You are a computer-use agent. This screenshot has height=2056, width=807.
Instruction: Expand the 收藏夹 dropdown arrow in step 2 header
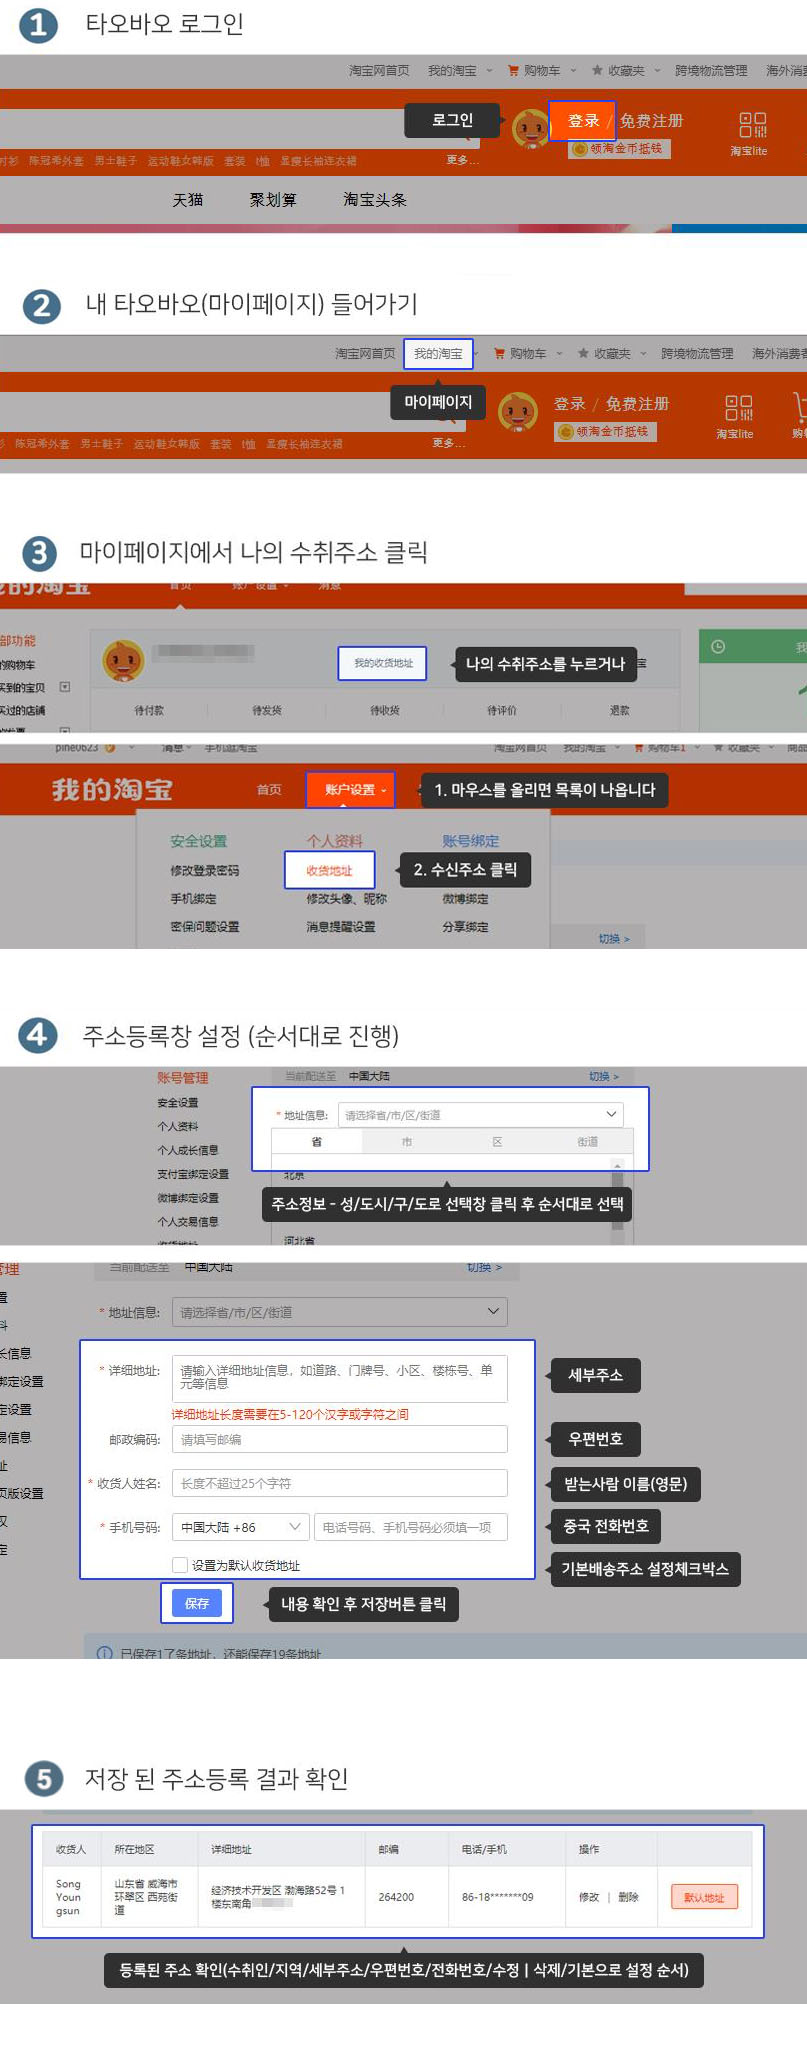coord(643,354)
